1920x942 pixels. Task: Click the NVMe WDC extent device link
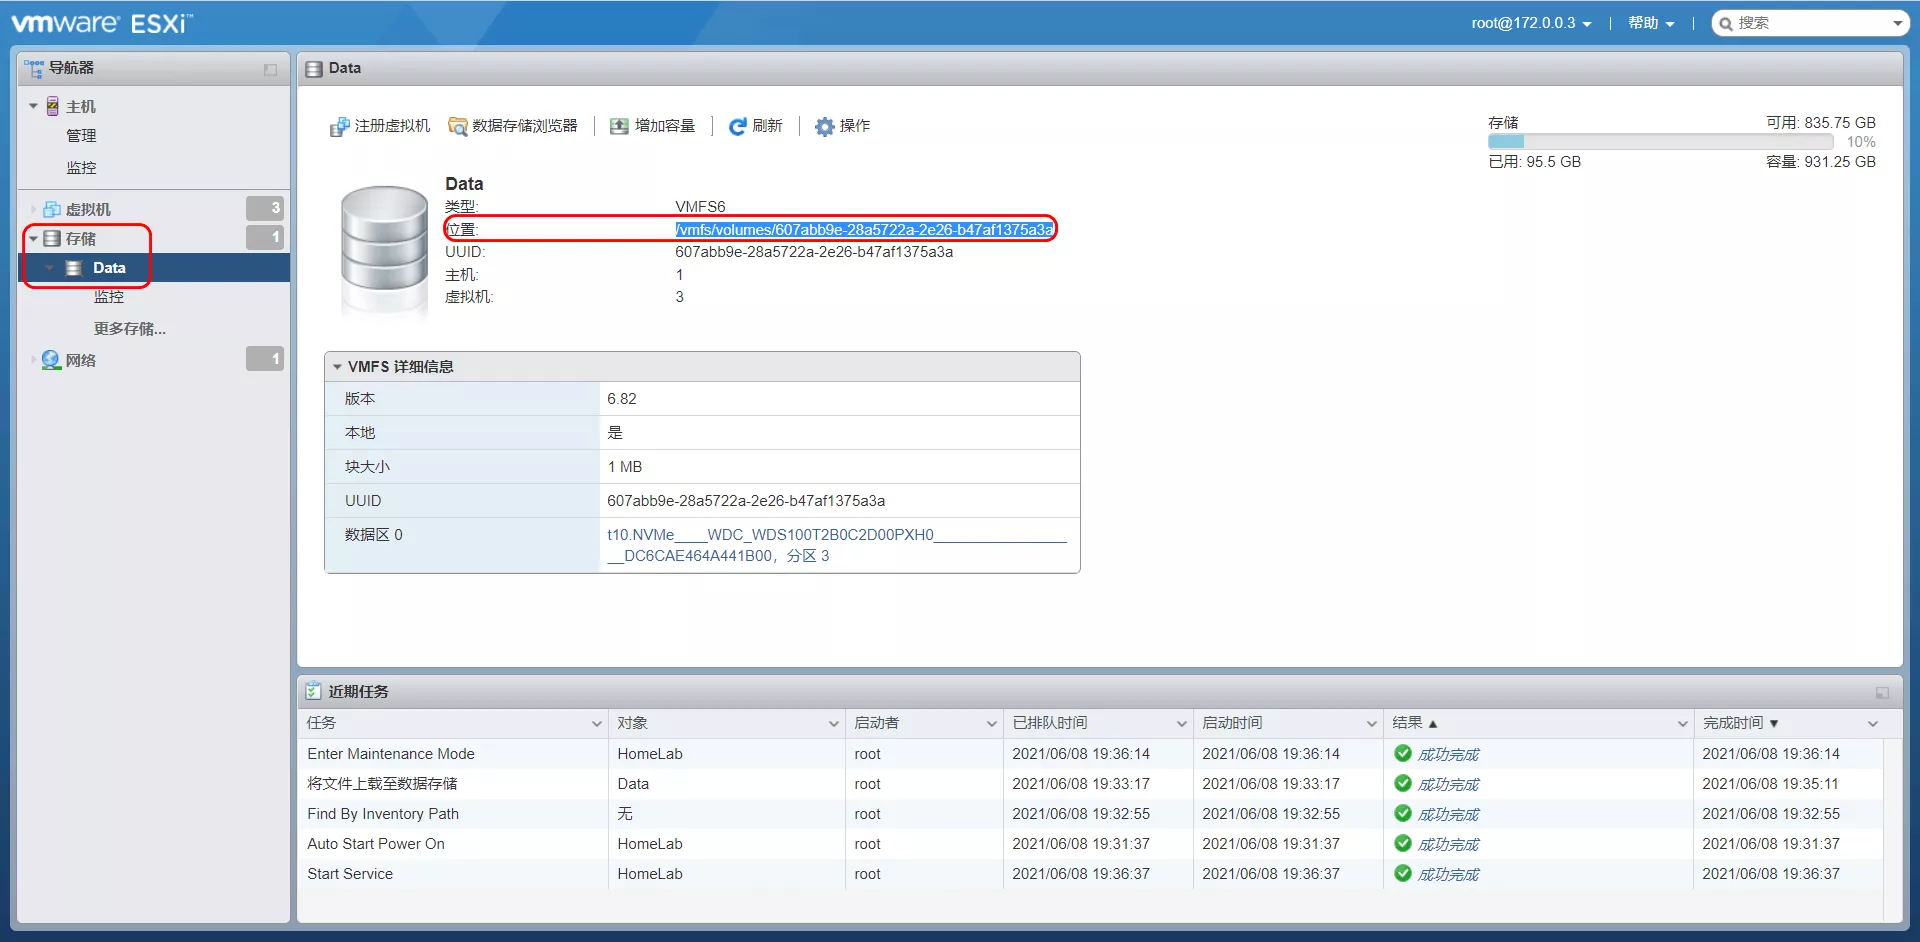[x=770, y=535]
